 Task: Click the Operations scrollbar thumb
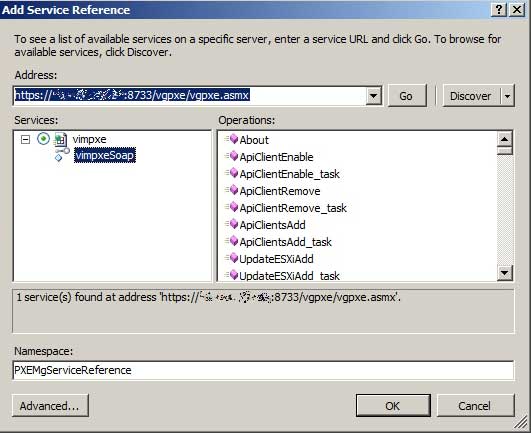(x=505, y=150)
